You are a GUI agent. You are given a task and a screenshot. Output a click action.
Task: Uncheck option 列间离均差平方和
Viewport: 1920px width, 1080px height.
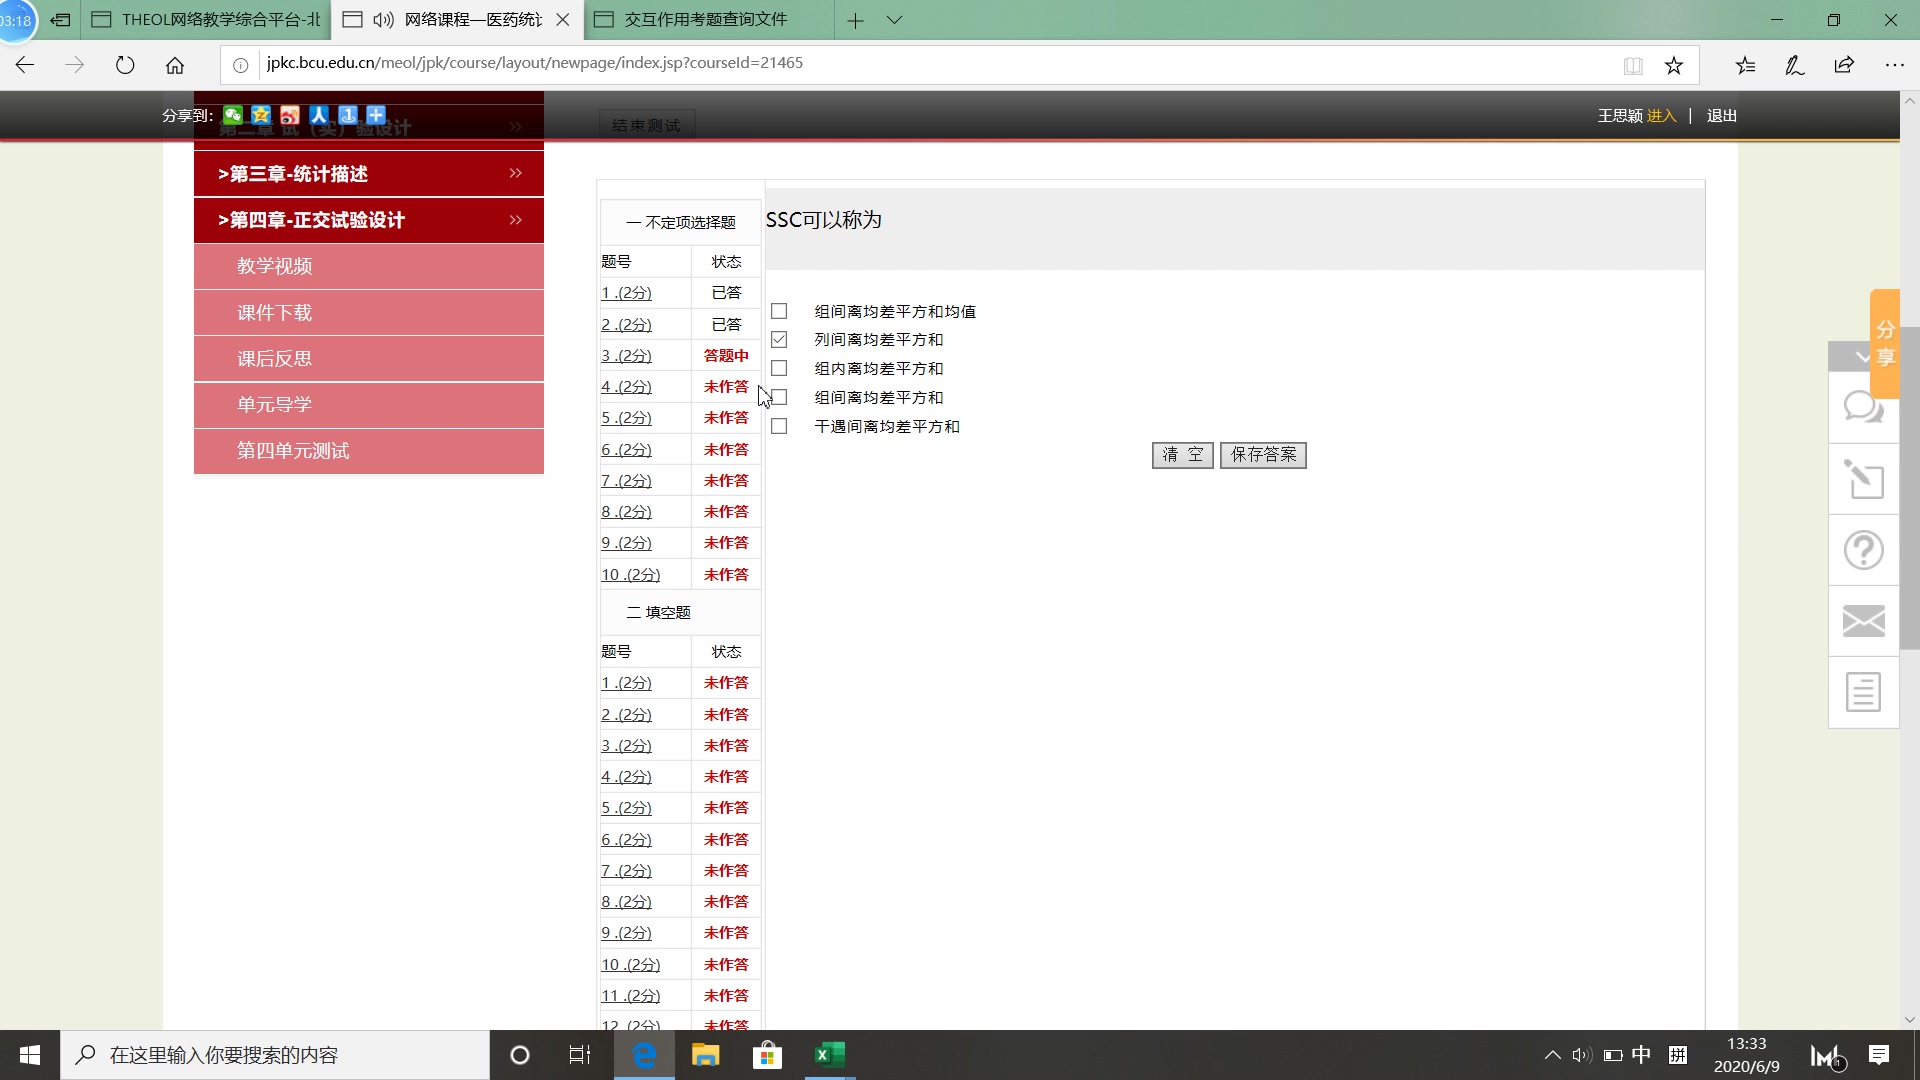point(779,340)
